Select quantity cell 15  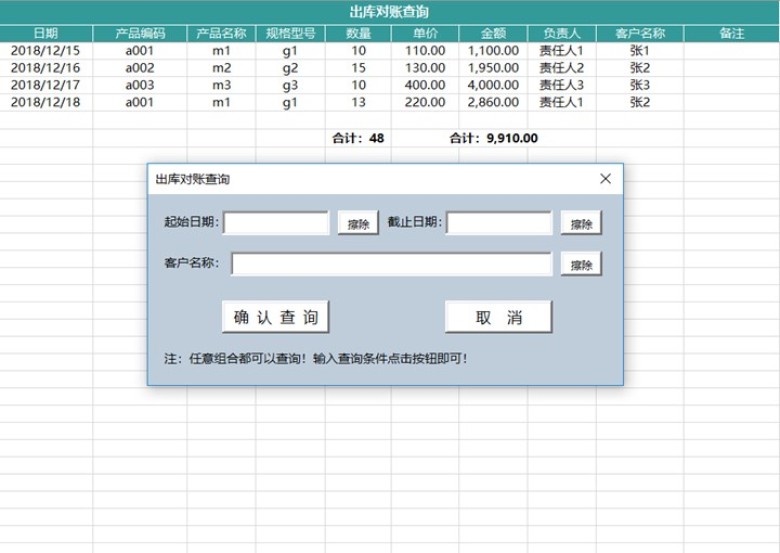[x=358, y=68]
